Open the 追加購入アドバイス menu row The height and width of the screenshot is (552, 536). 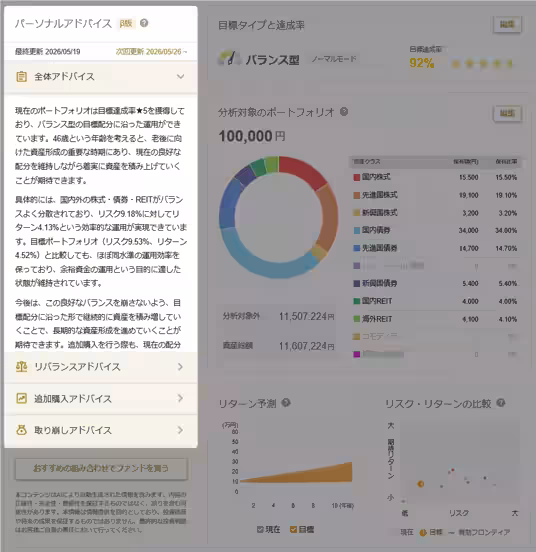click(101, 399)
